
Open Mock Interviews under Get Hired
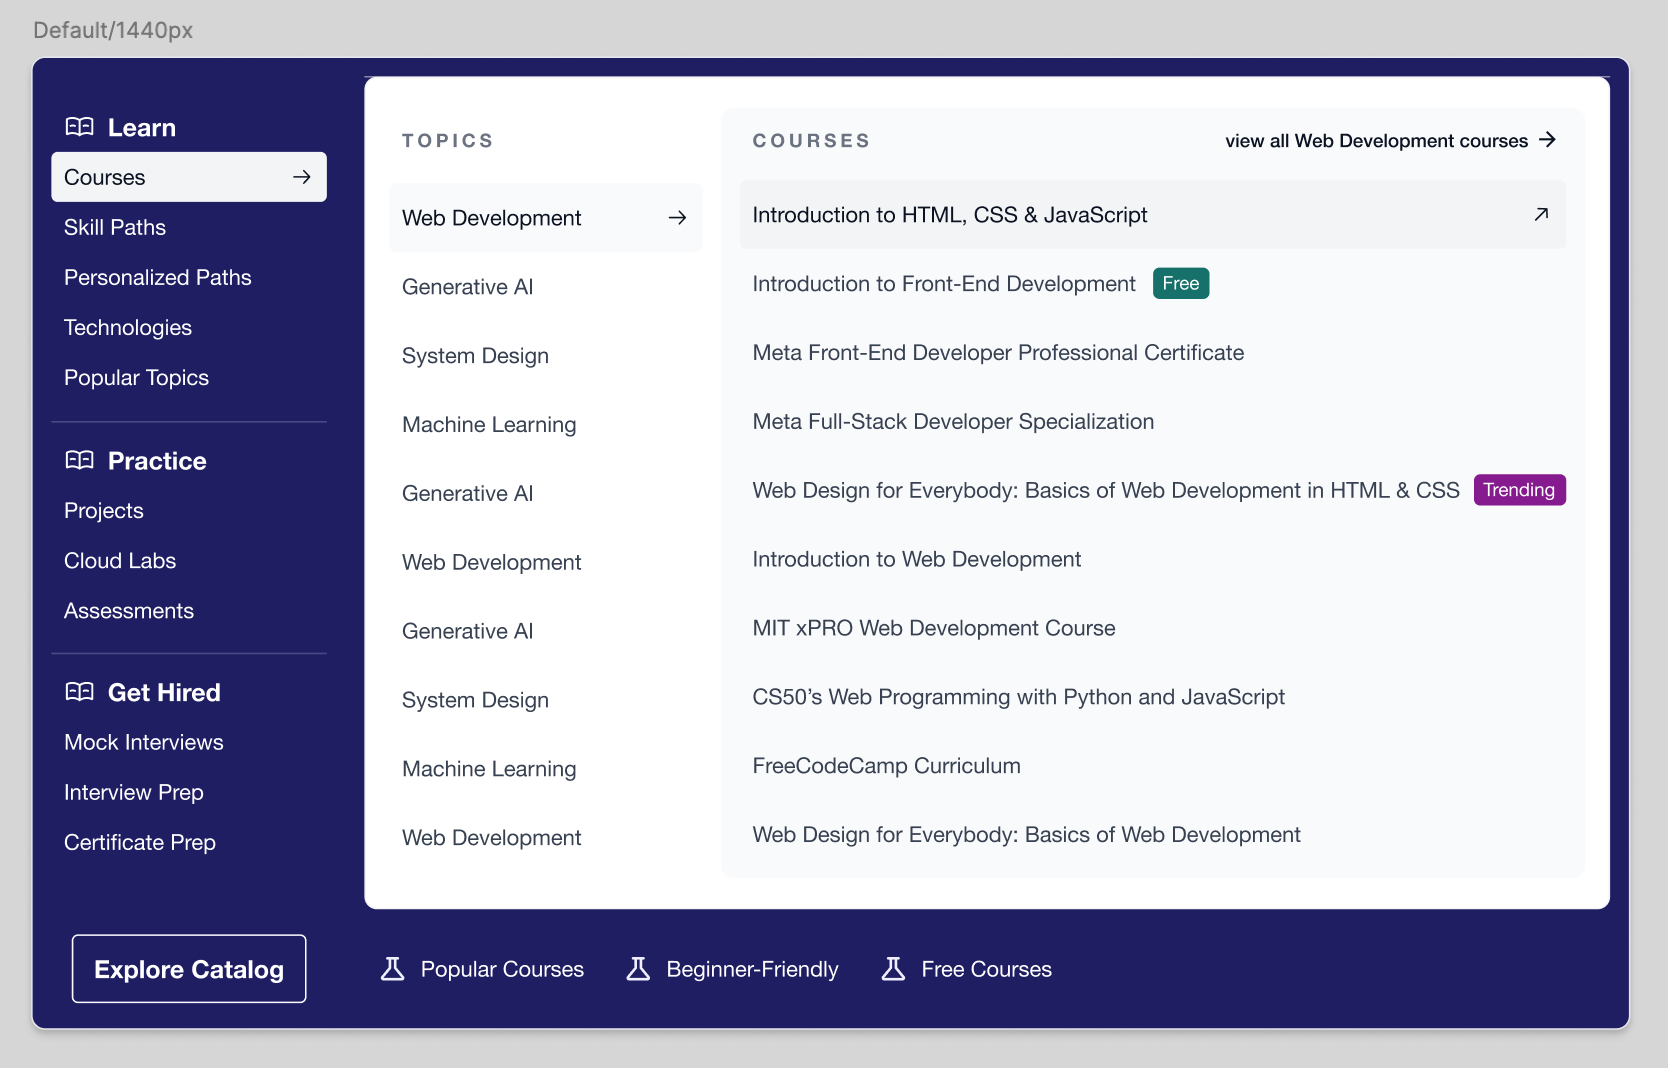pos(144,742)
